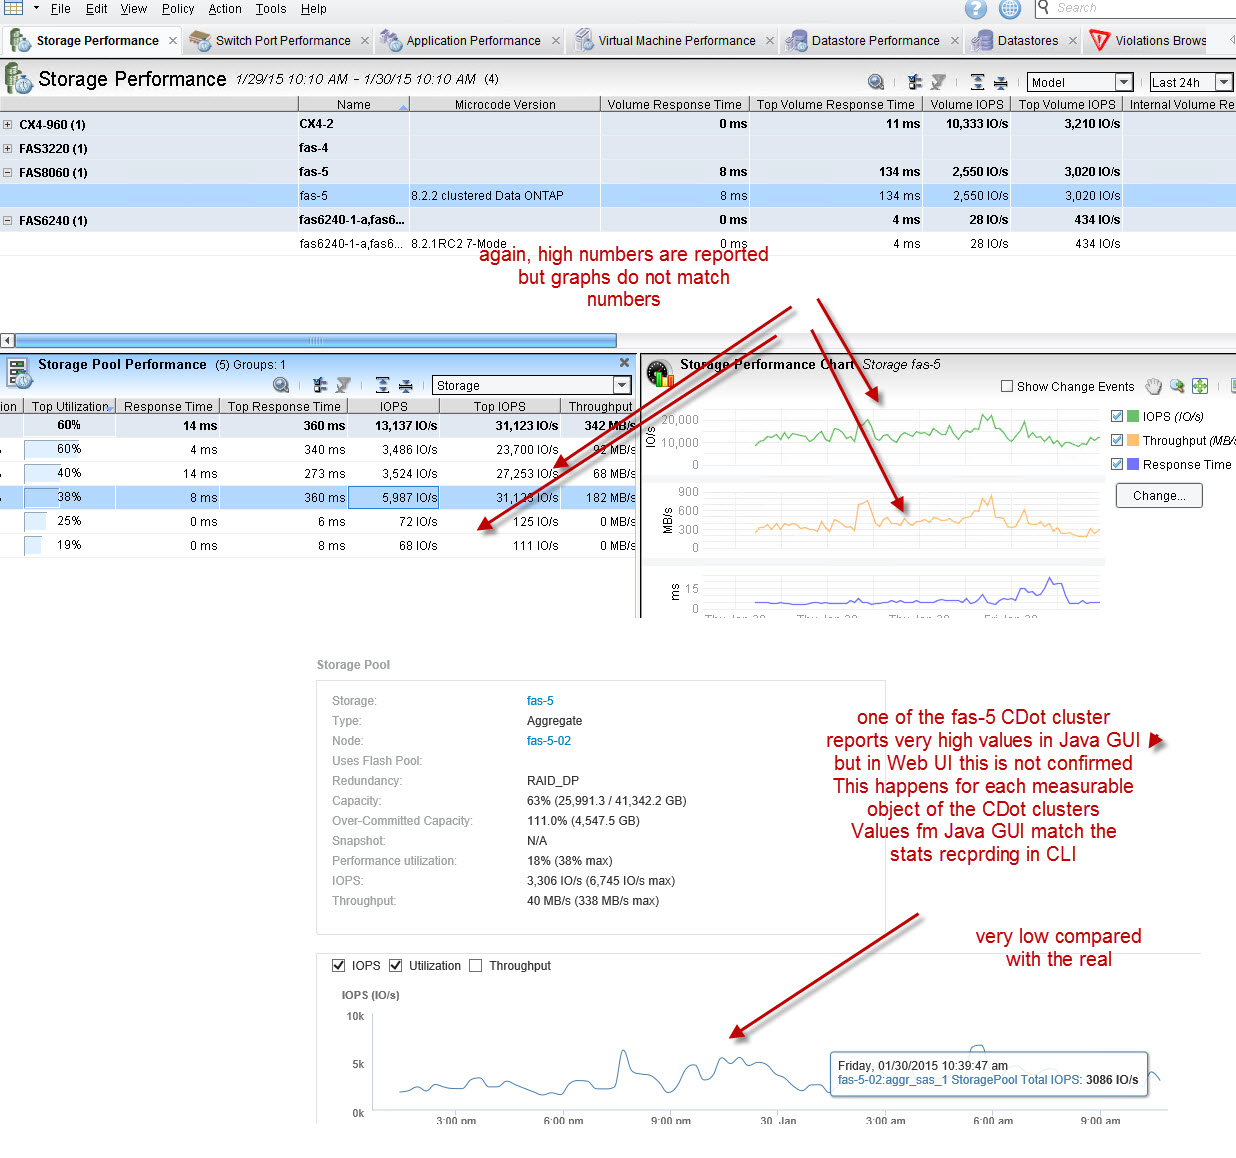
Task: Click filter funnel icon in Storage Pool Performance toolbar
Action: [343, 385]
